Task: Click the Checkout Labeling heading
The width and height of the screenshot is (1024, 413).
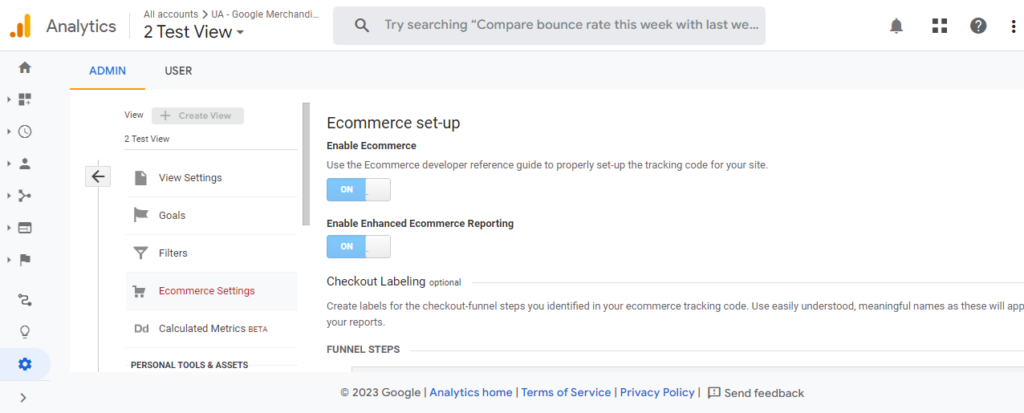Action: click(x=376, y=282)
